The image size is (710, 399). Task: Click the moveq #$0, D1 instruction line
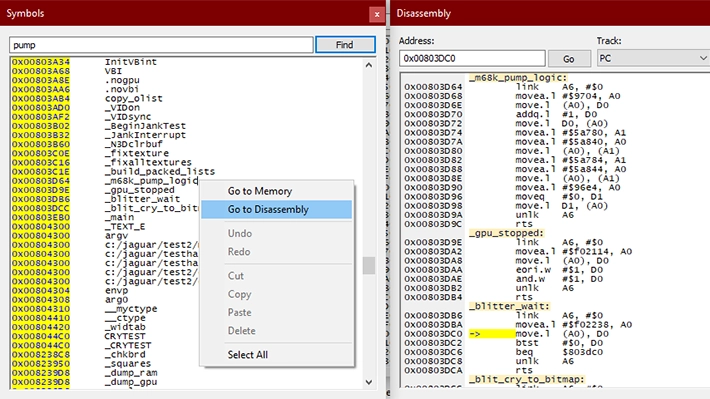click(504, 197)
